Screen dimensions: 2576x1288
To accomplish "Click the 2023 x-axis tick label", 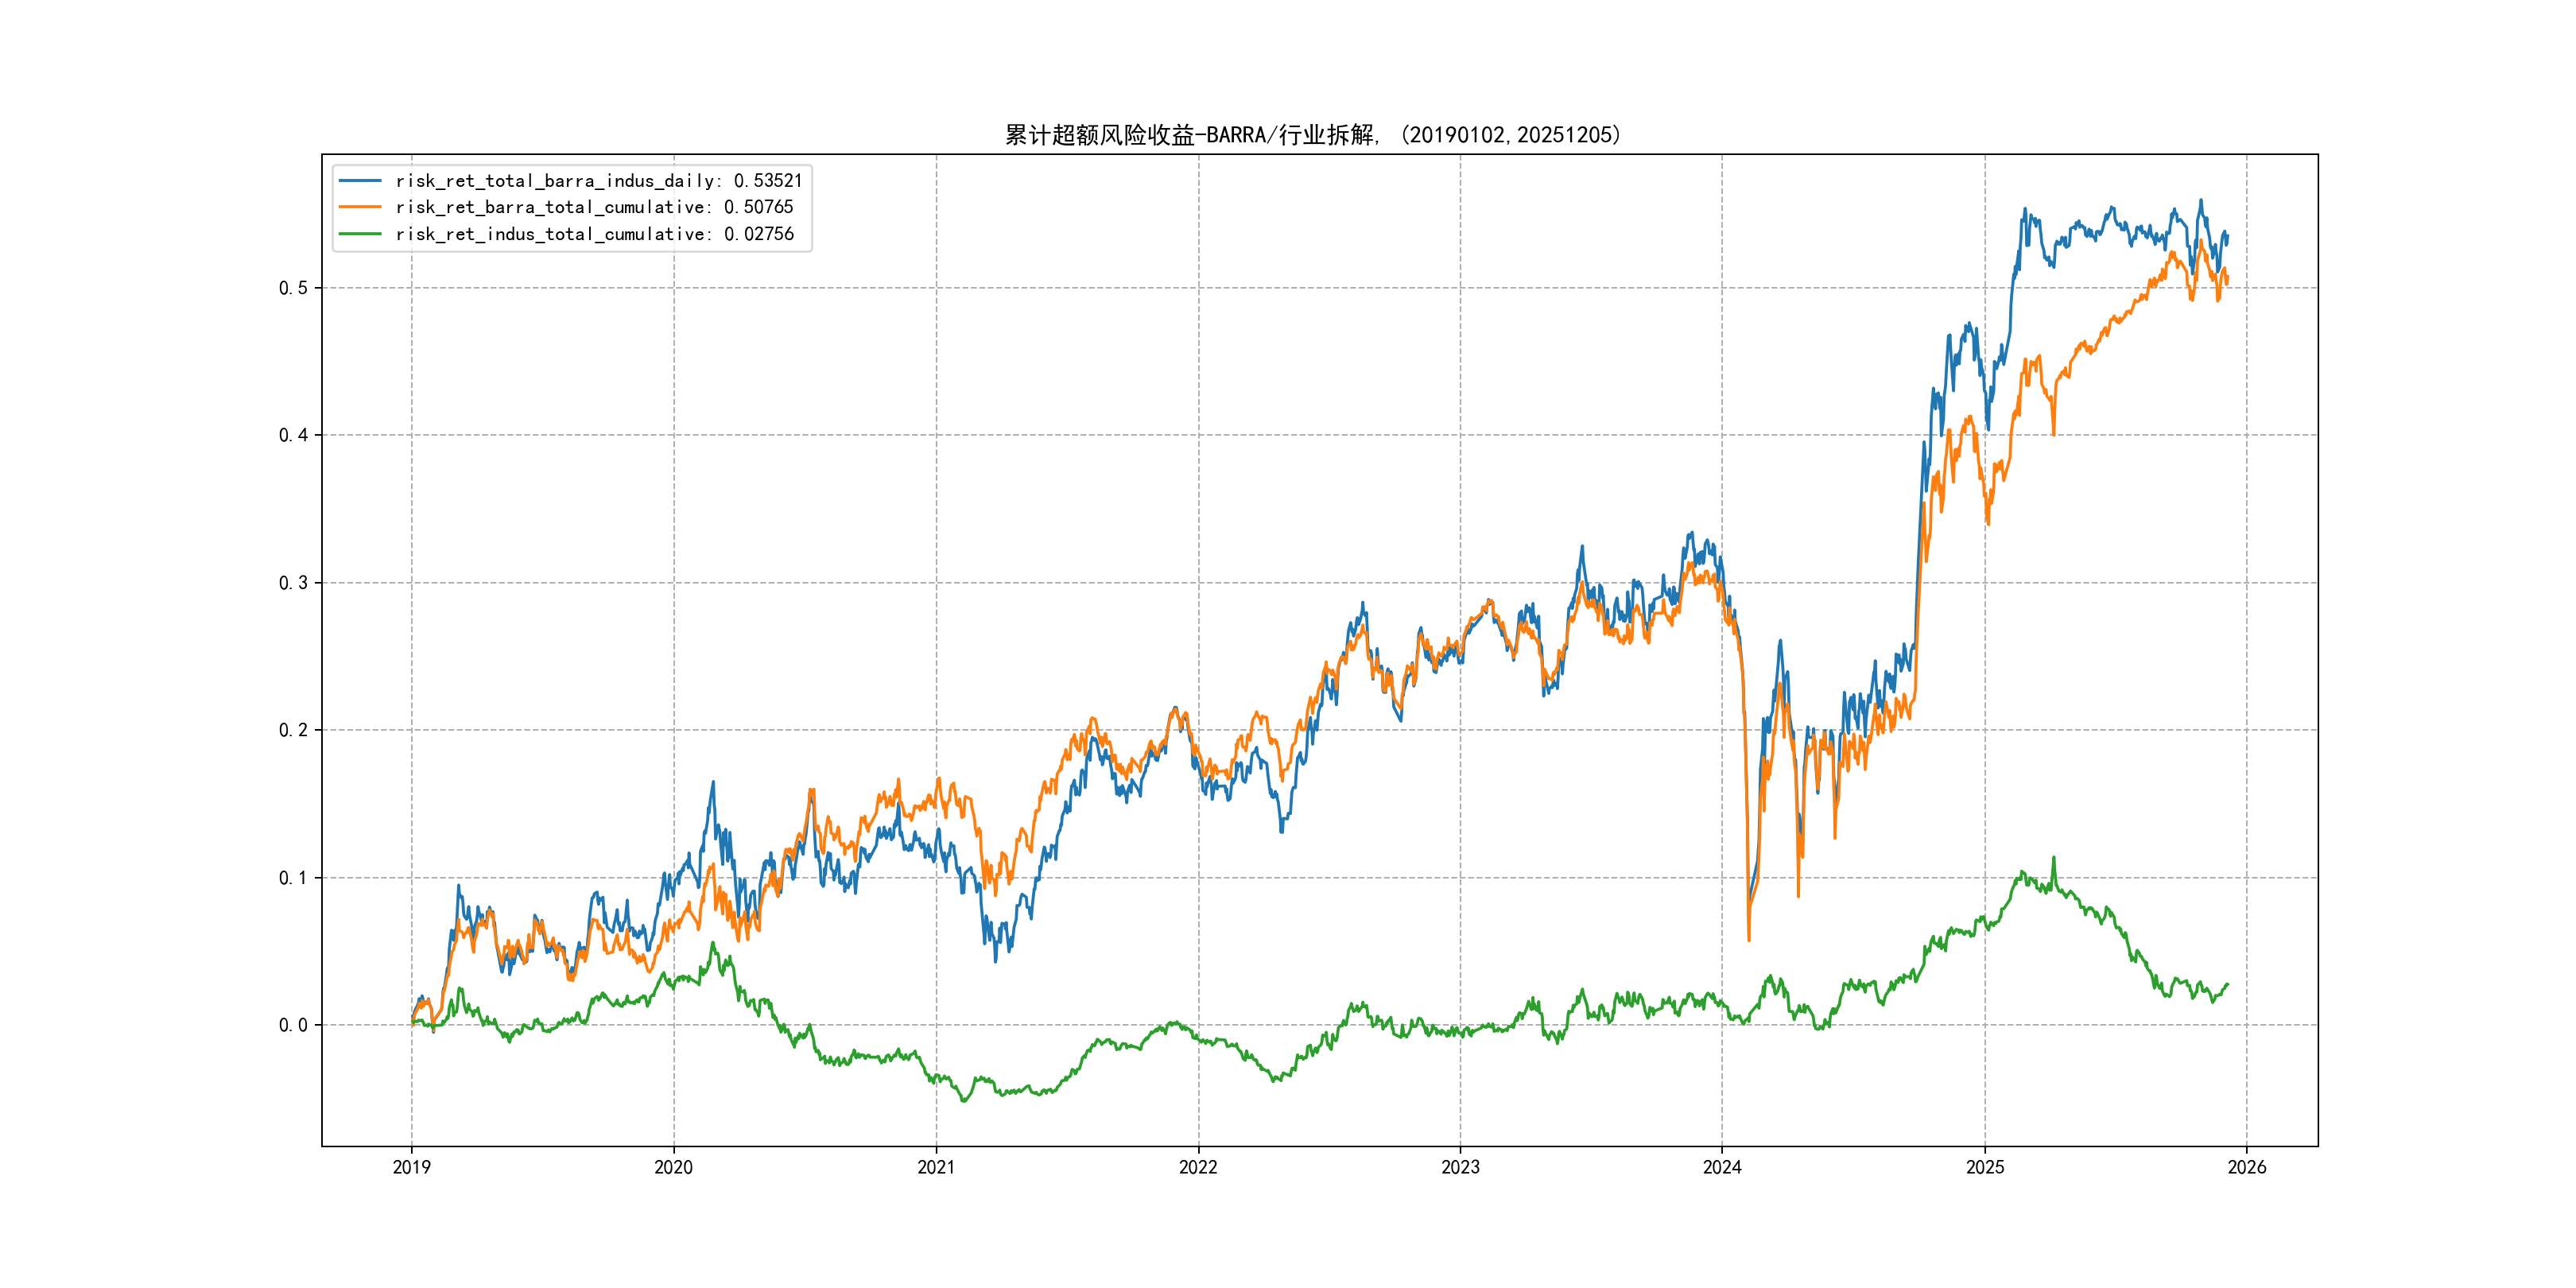I will (x=1460, y=1167).
